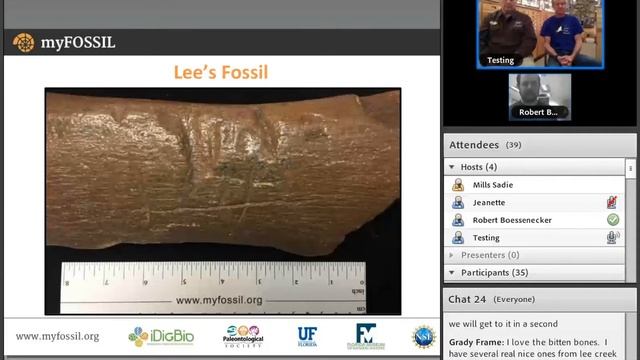Select the Robert B... webcam video feed

point(540,97)
